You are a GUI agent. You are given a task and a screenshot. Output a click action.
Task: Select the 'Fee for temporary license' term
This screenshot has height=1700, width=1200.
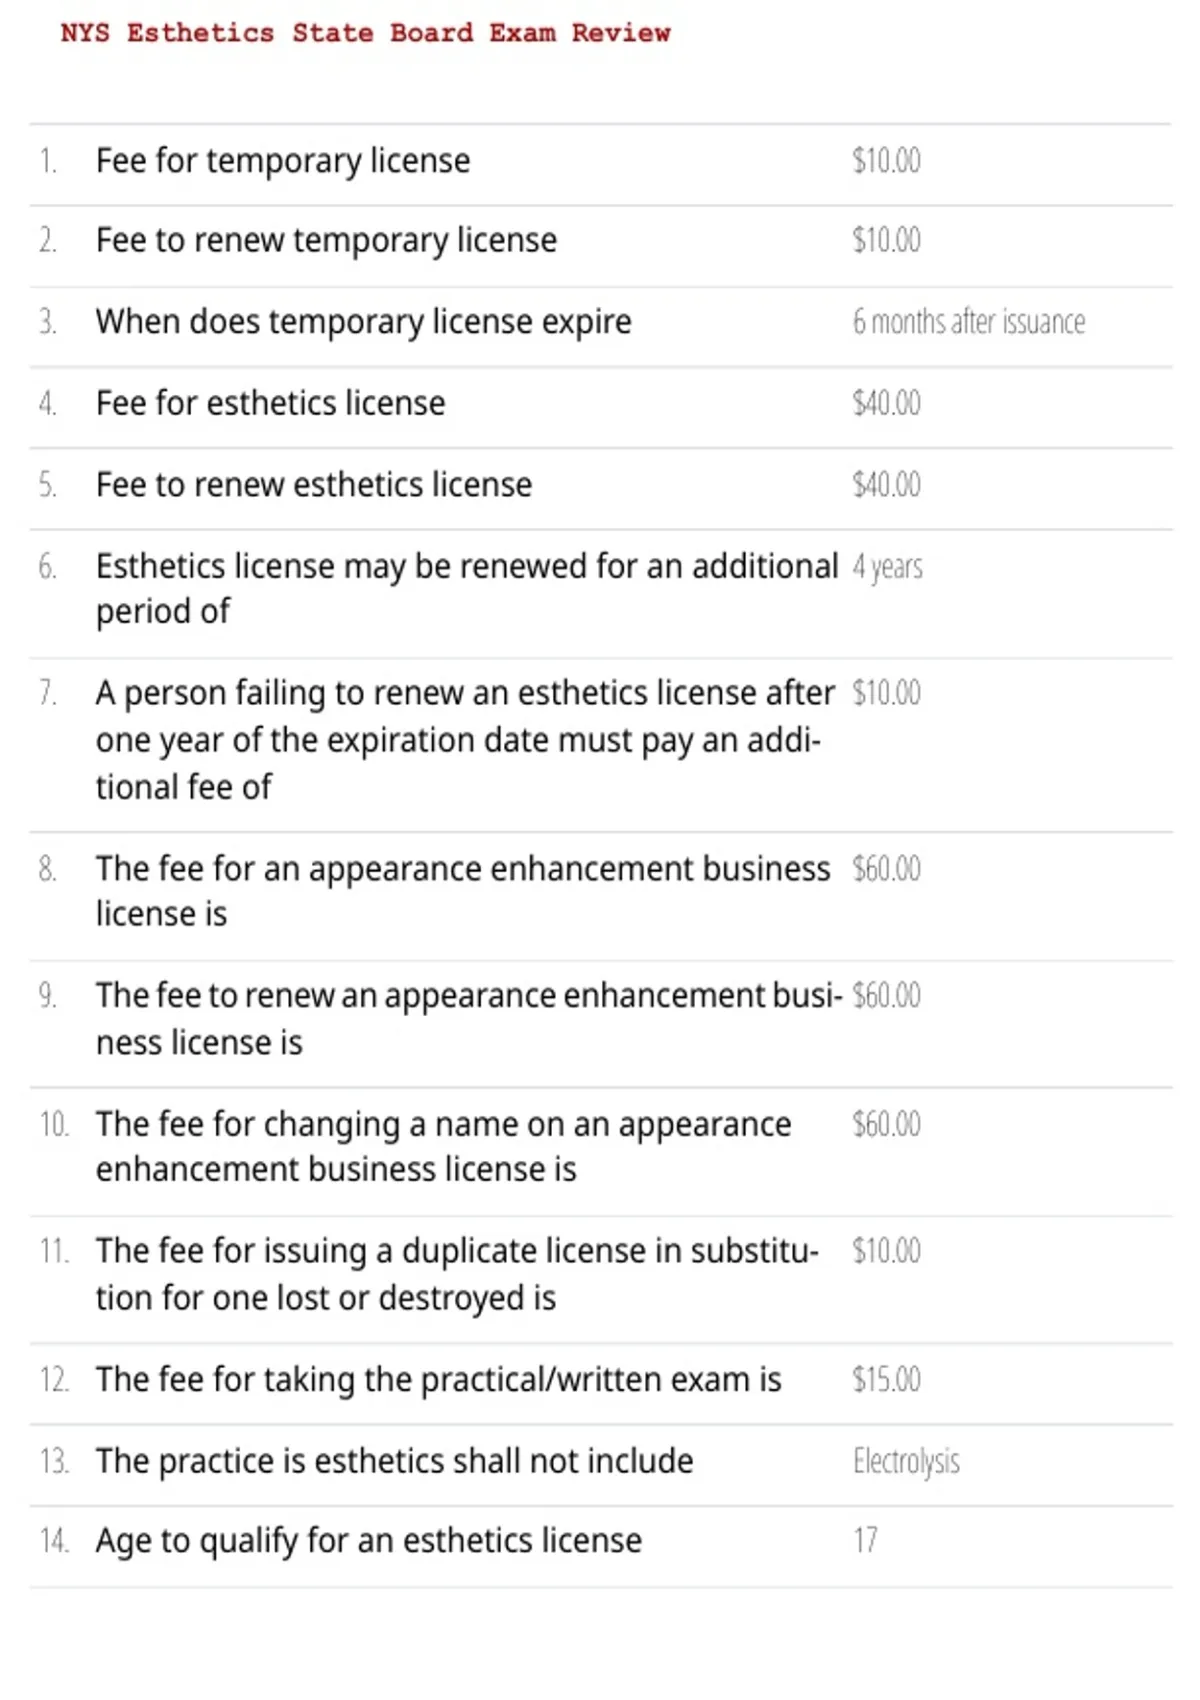(283, 161)
